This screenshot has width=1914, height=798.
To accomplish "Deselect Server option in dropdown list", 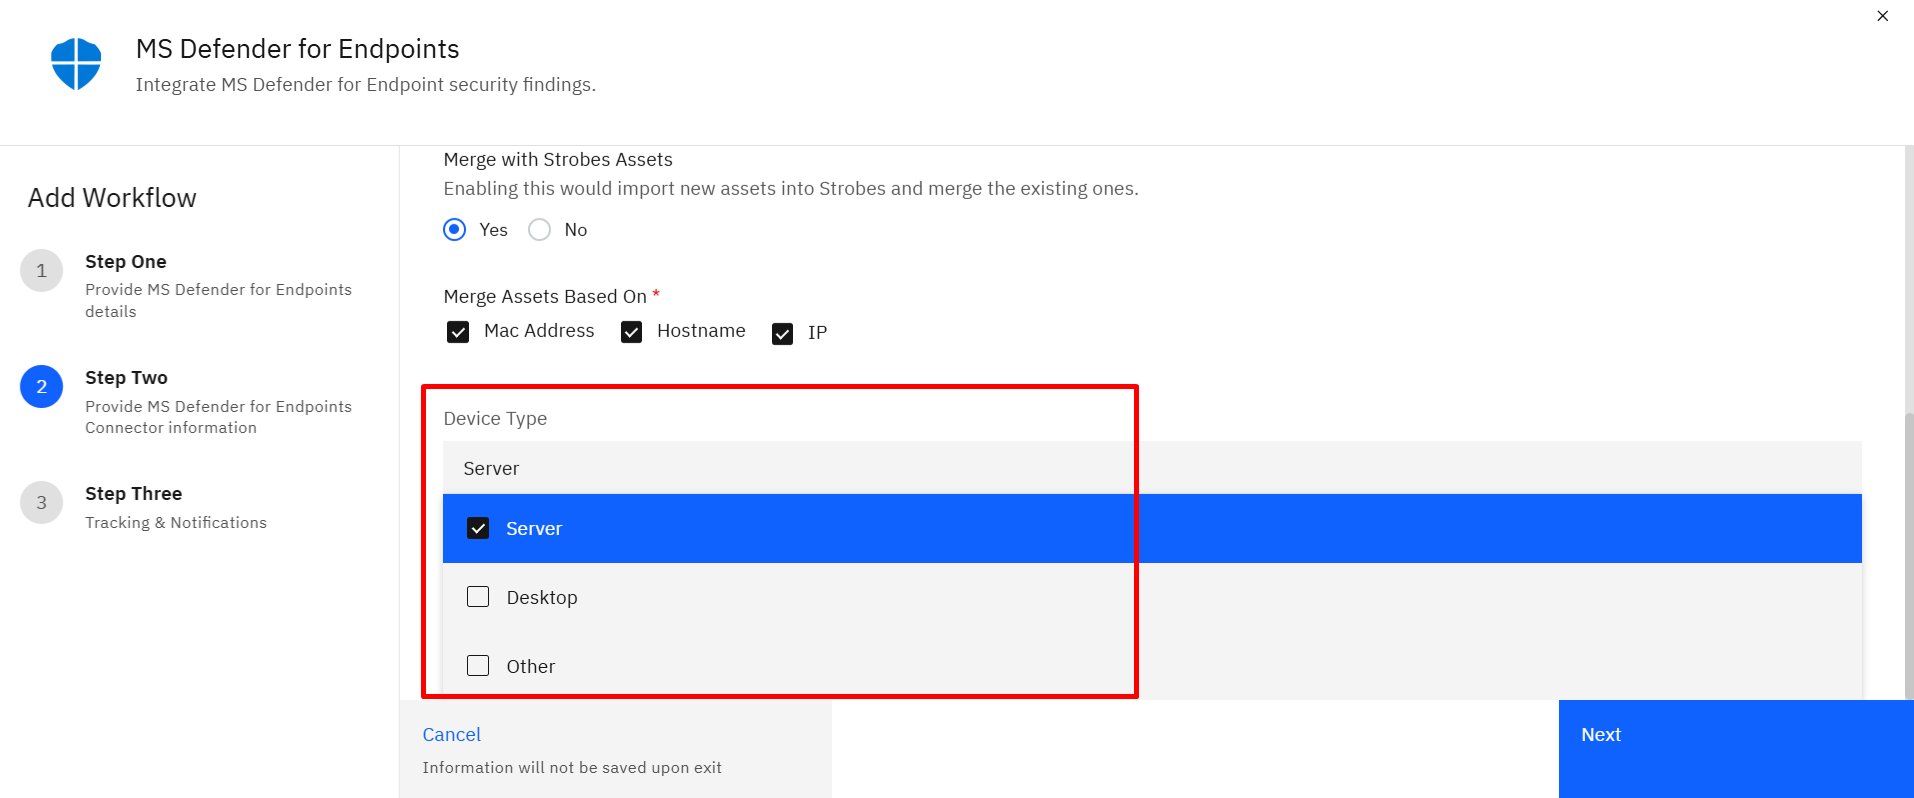I will pyautogui.click(x=1152, y=528).
